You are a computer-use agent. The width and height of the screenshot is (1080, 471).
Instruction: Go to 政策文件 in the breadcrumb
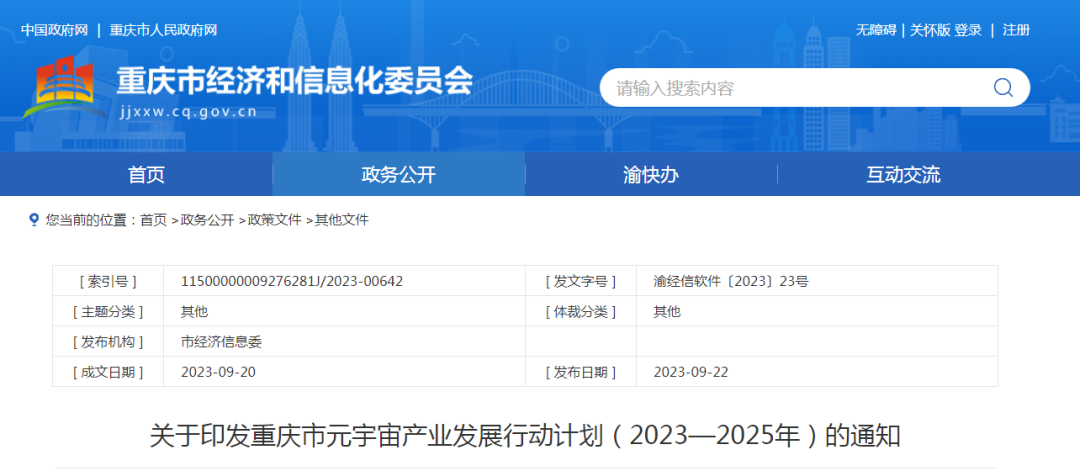coord(275,220)
